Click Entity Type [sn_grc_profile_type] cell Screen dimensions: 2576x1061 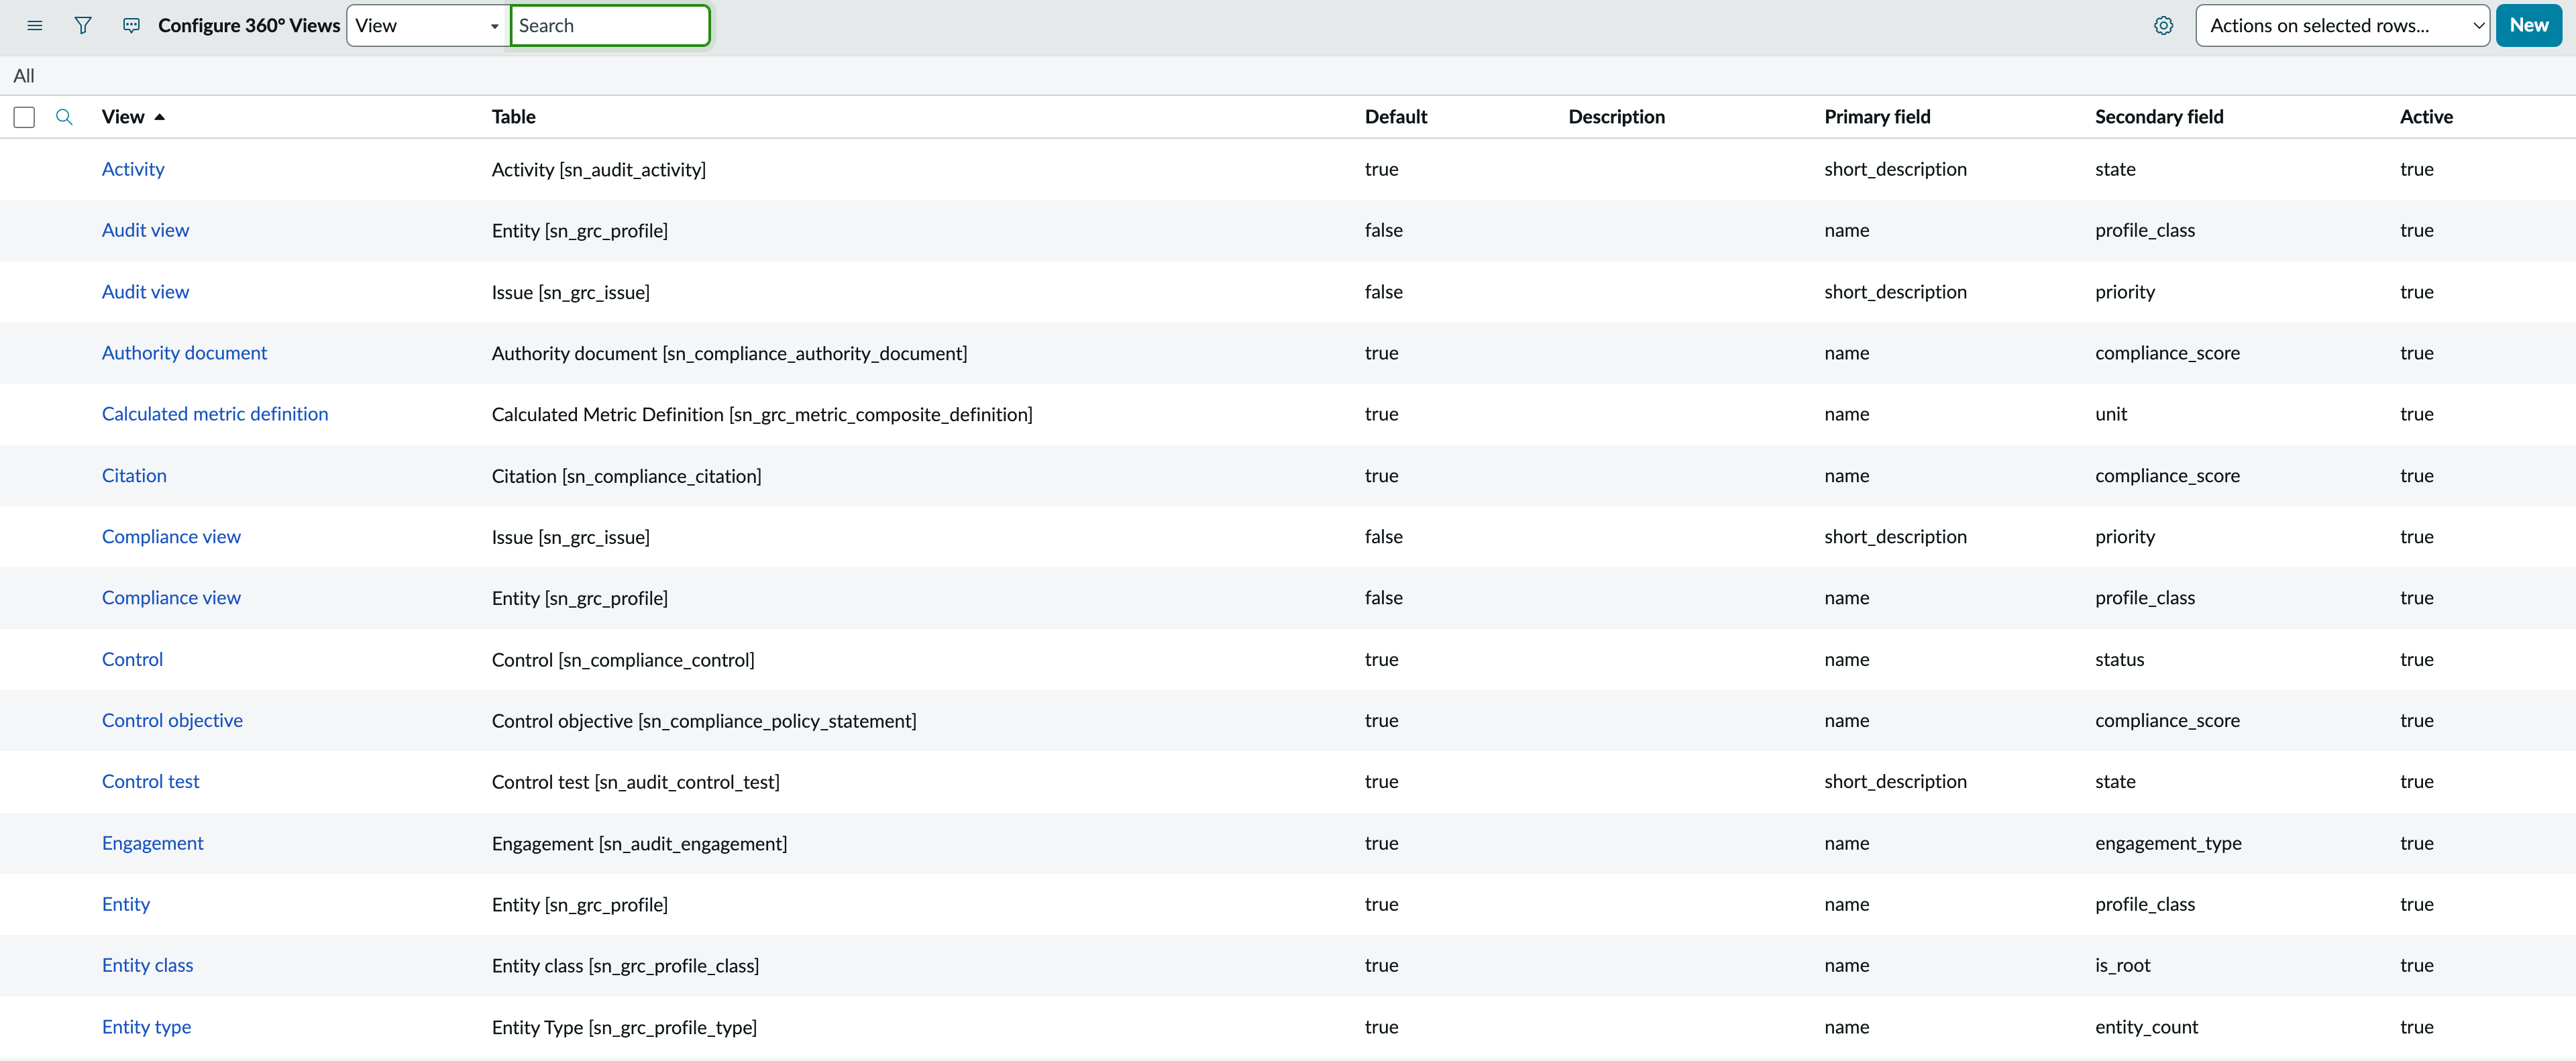click(624, 1028)
